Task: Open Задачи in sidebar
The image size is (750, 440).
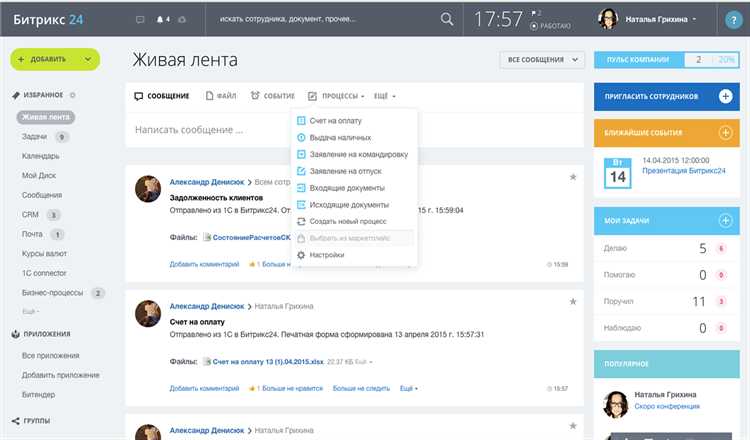Action: coord(34,137)
